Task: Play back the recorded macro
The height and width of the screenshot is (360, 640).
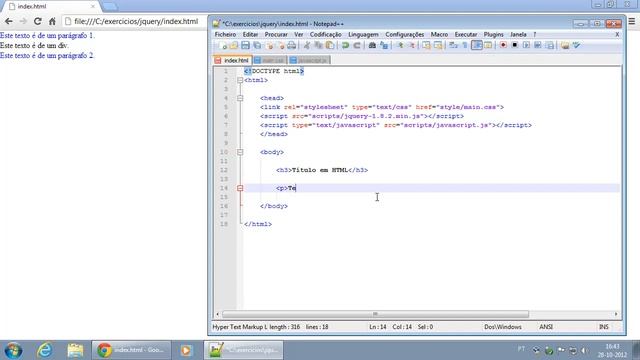Action: [527, 45]
